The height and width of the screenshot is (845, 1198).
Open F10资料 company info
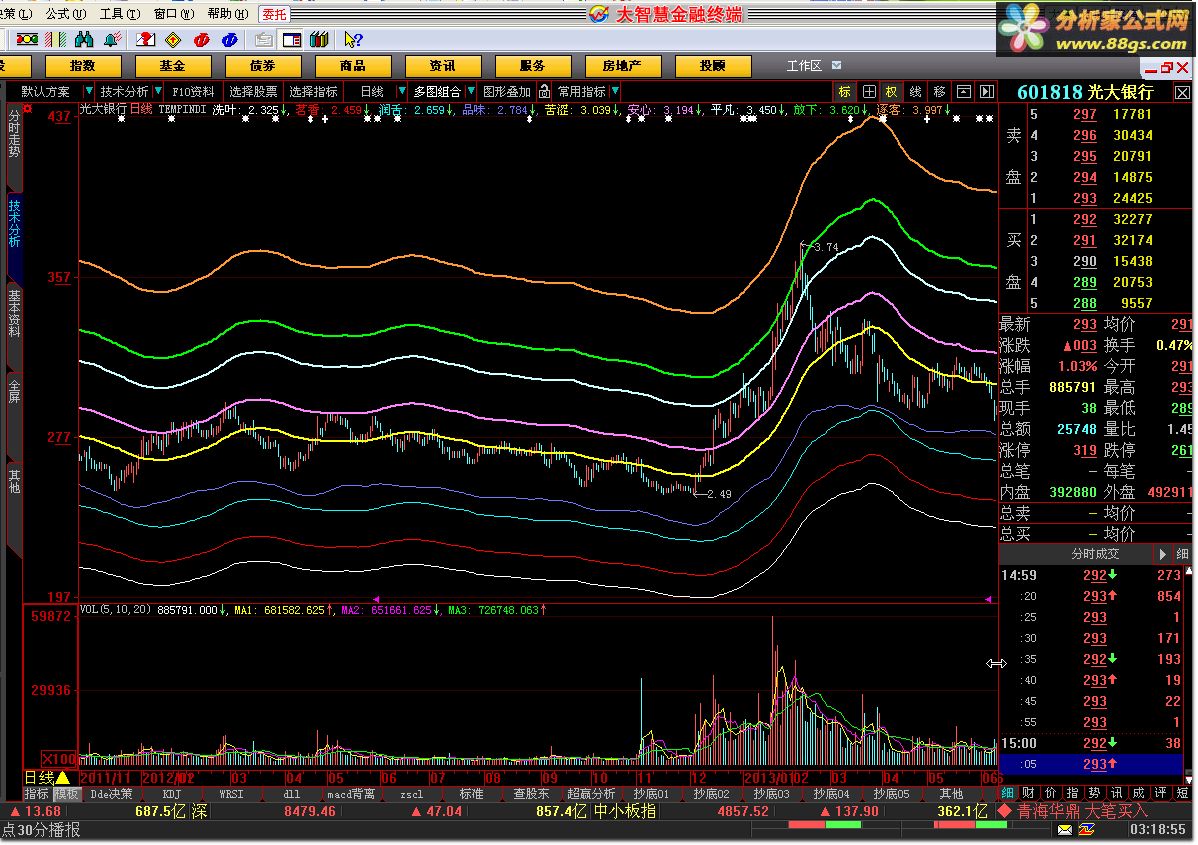tap(193, 92)
